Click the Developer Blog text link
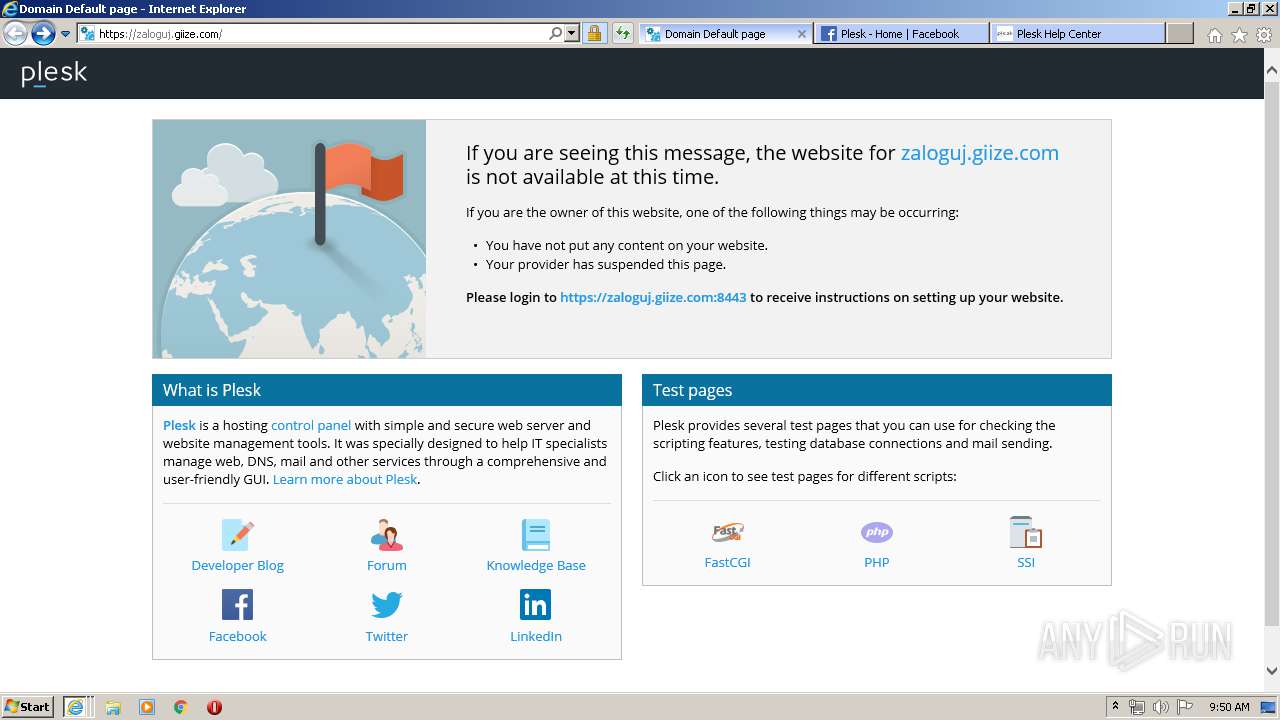 [237, 565]
